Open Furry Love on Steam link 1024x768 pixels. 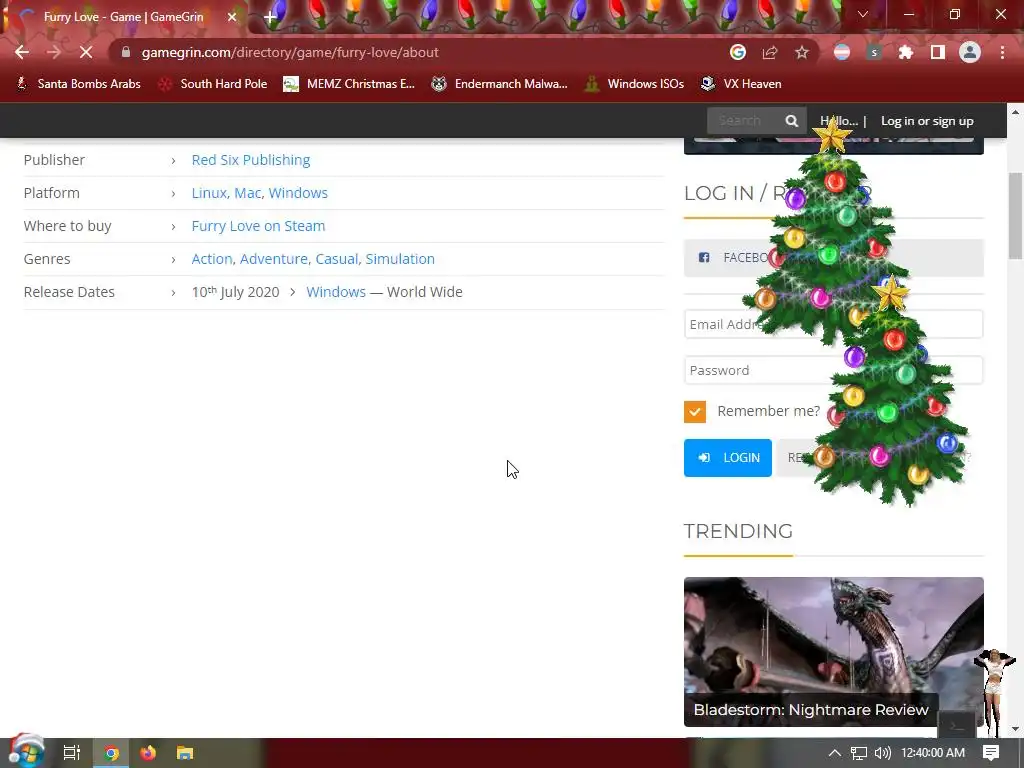point(258,226)
